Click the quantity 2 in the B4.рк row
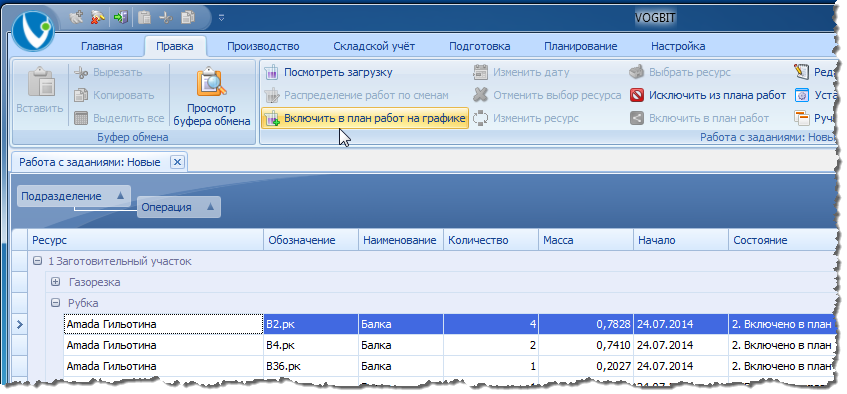 click(x=491, y=345)
